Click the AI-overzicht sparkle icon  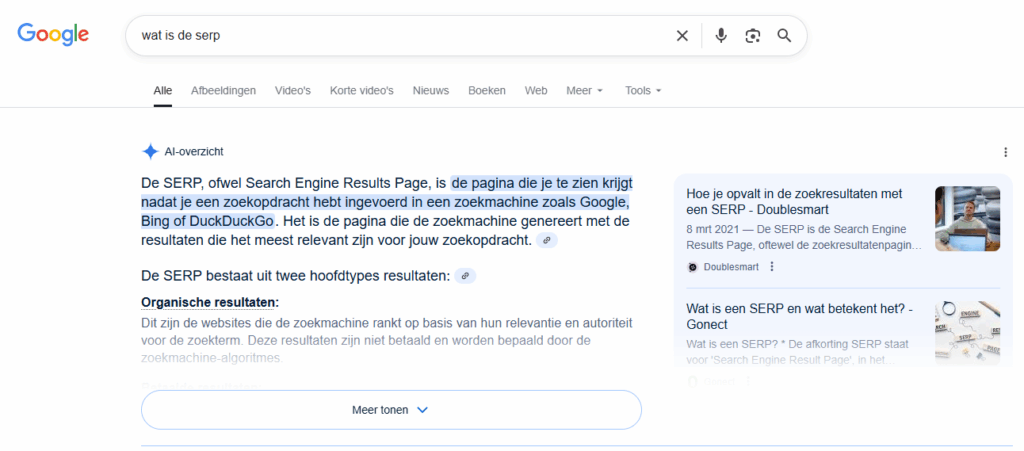coord(150,151)
